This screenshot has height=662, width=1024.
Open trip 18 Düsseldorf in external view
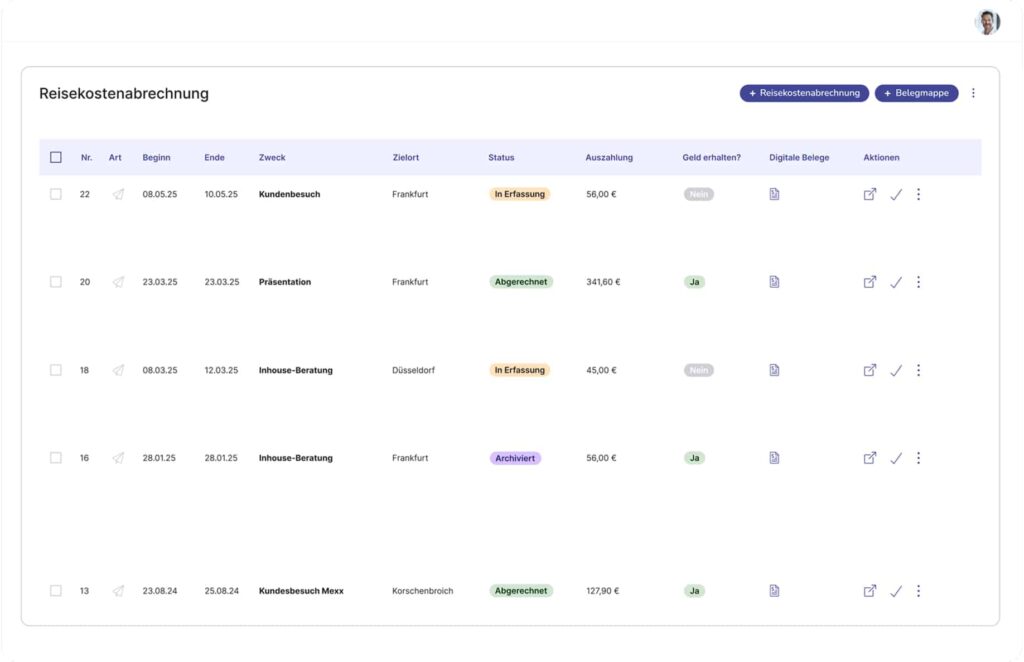coord(869,370)
